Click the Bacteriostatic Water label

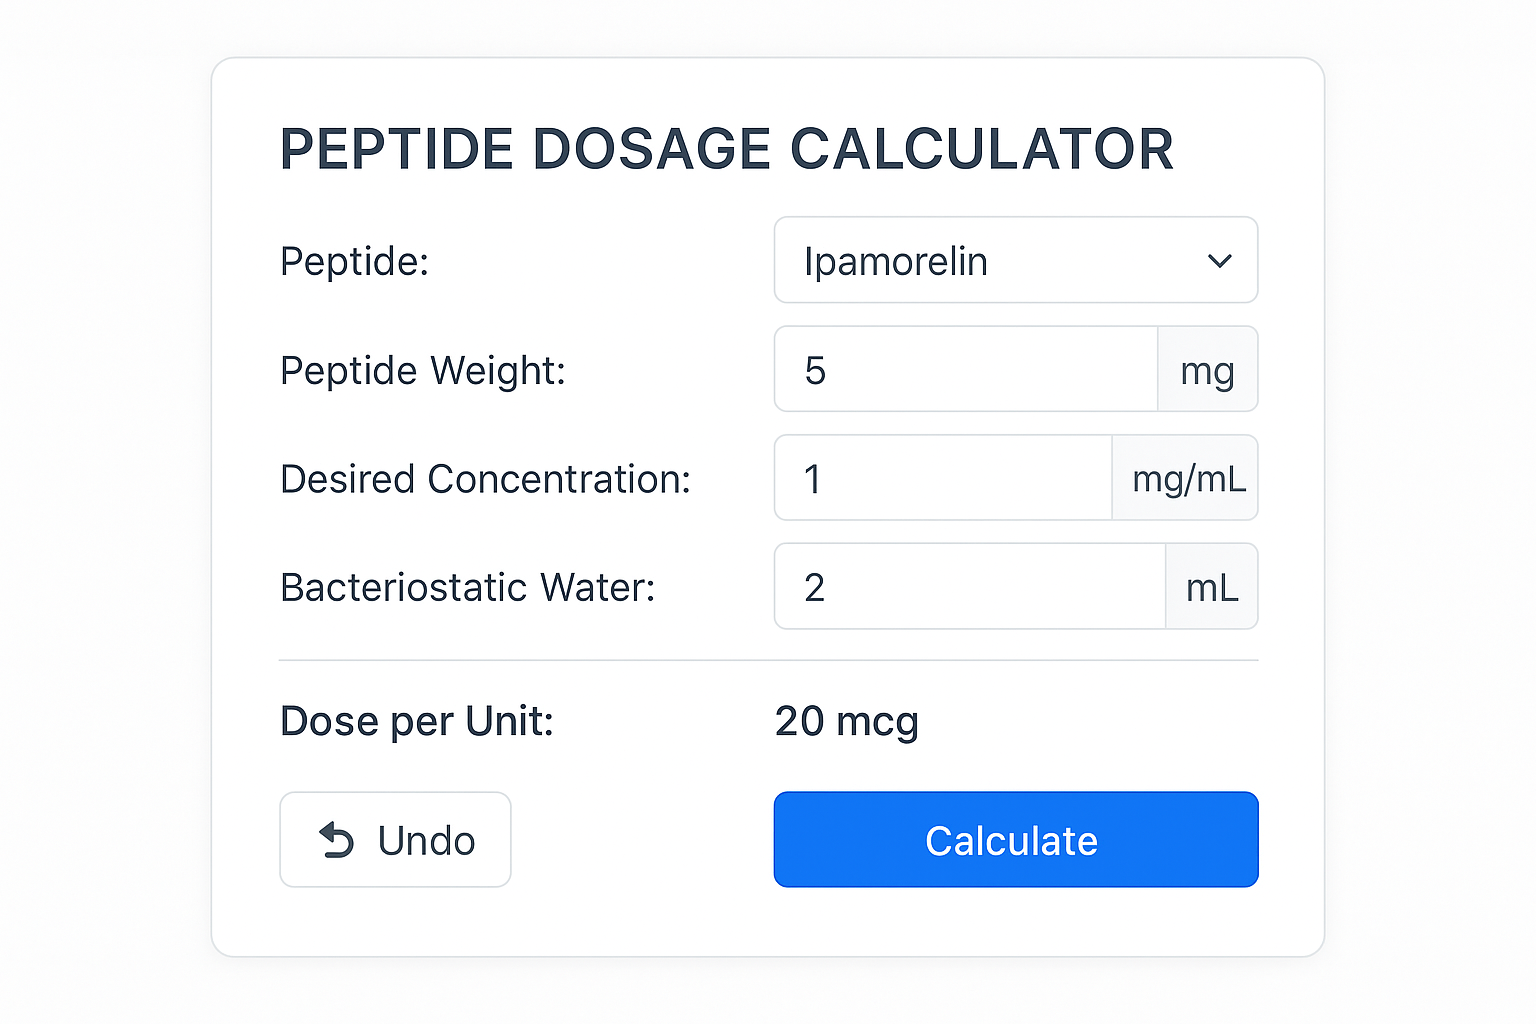click(x=466, y=587)
